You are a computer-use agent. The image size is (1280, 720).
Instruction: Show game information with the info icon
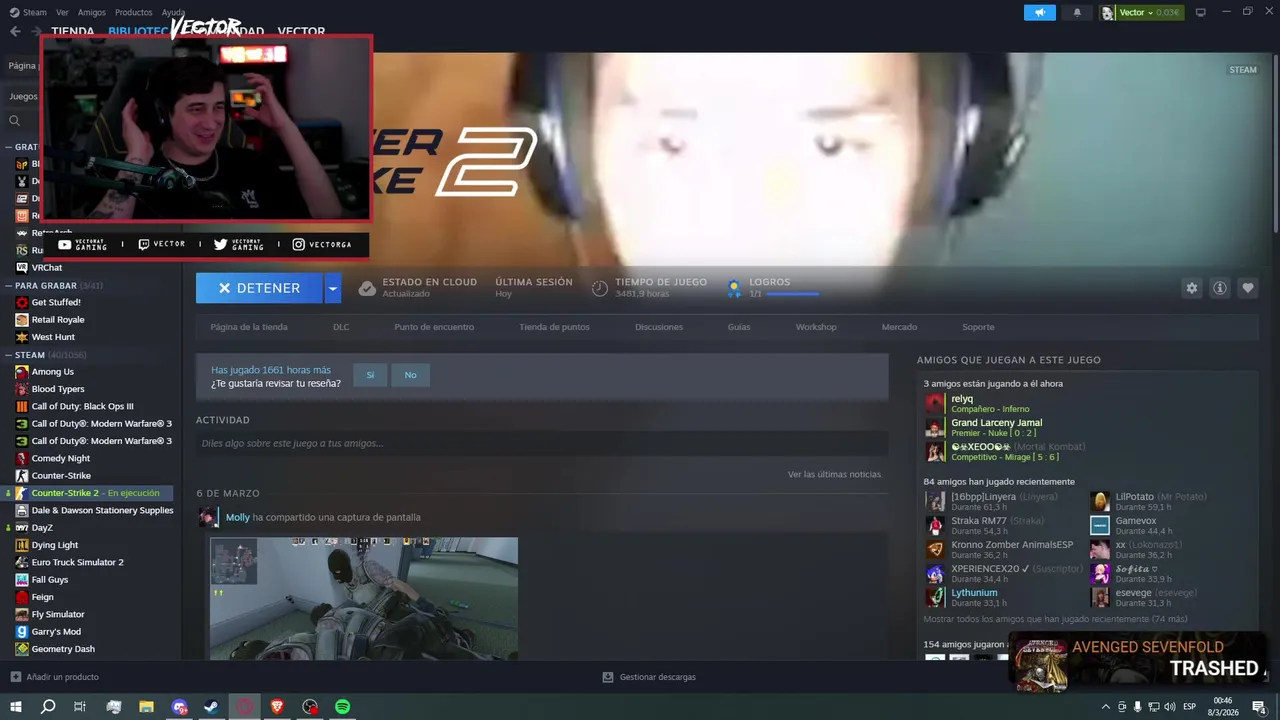click(x=1219, y=288)
